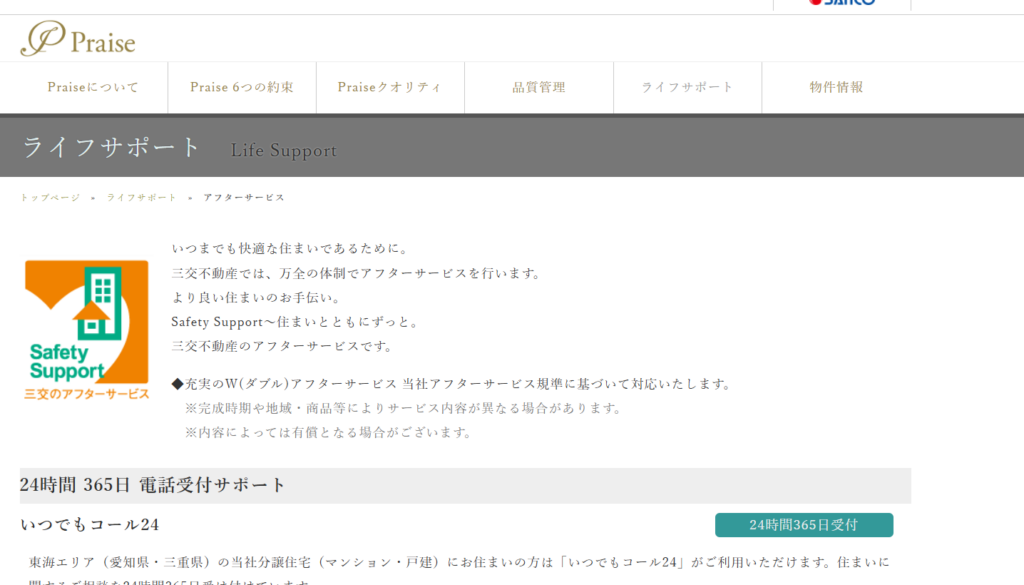Click the 24時間 365日 電話受付サポート section header
This screenshot has height=585, width=1024.
pos(153,485)
